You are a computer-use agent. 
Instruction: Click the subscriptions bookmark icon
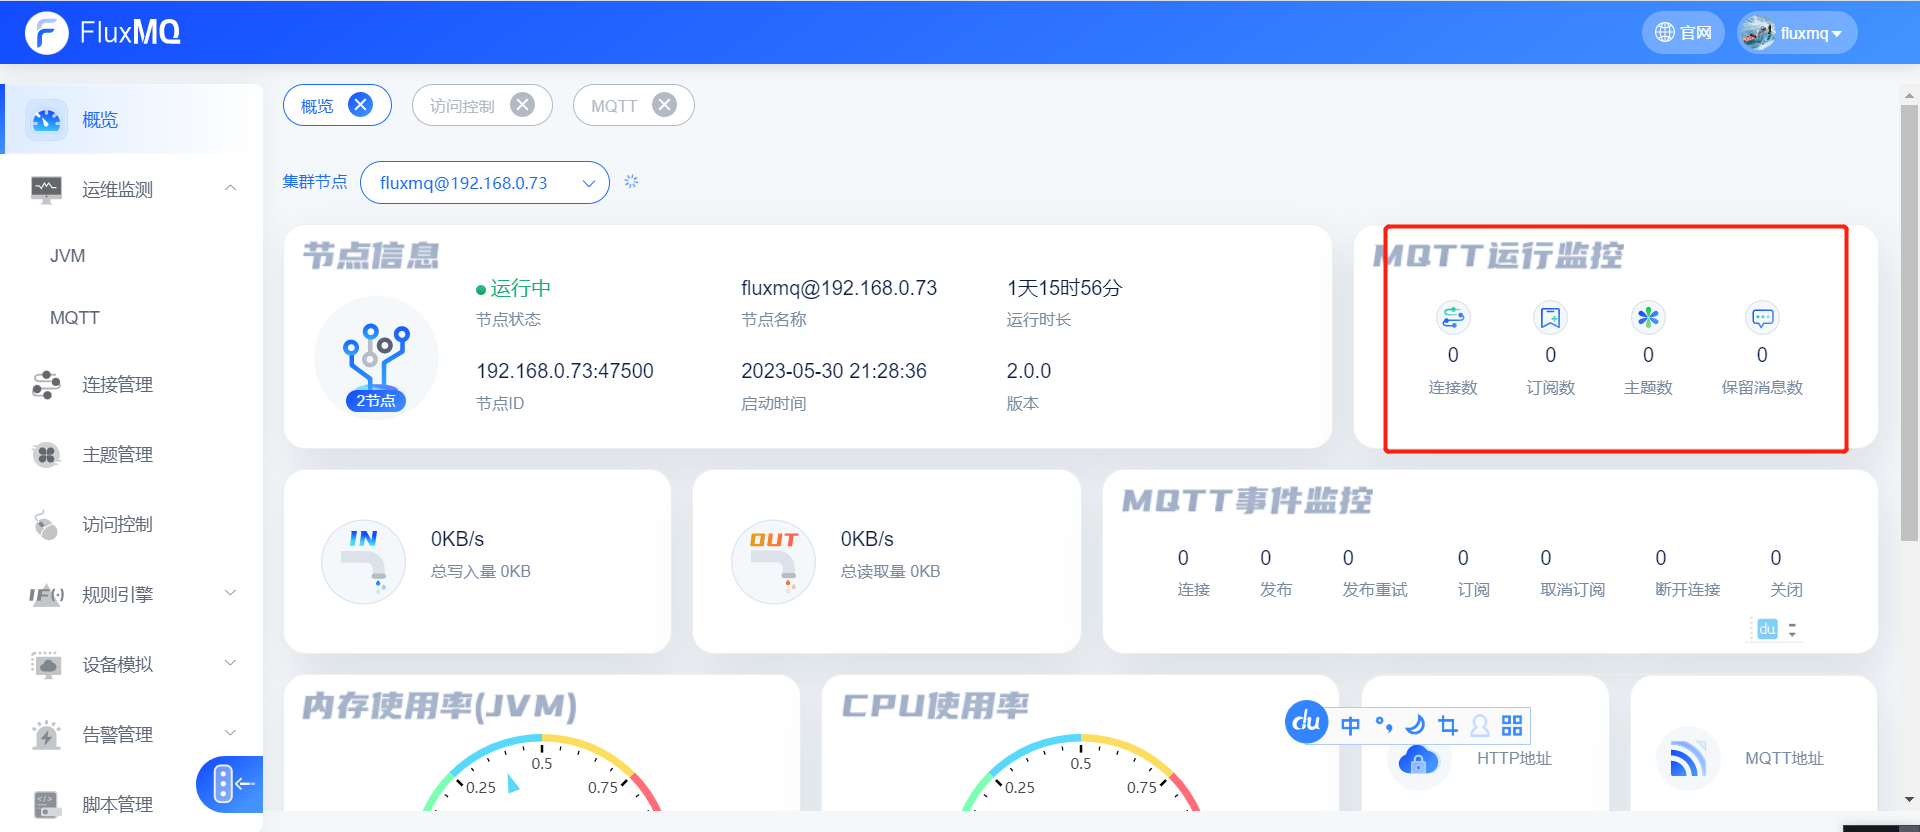pyautogui.click(x=1550, y=318)
